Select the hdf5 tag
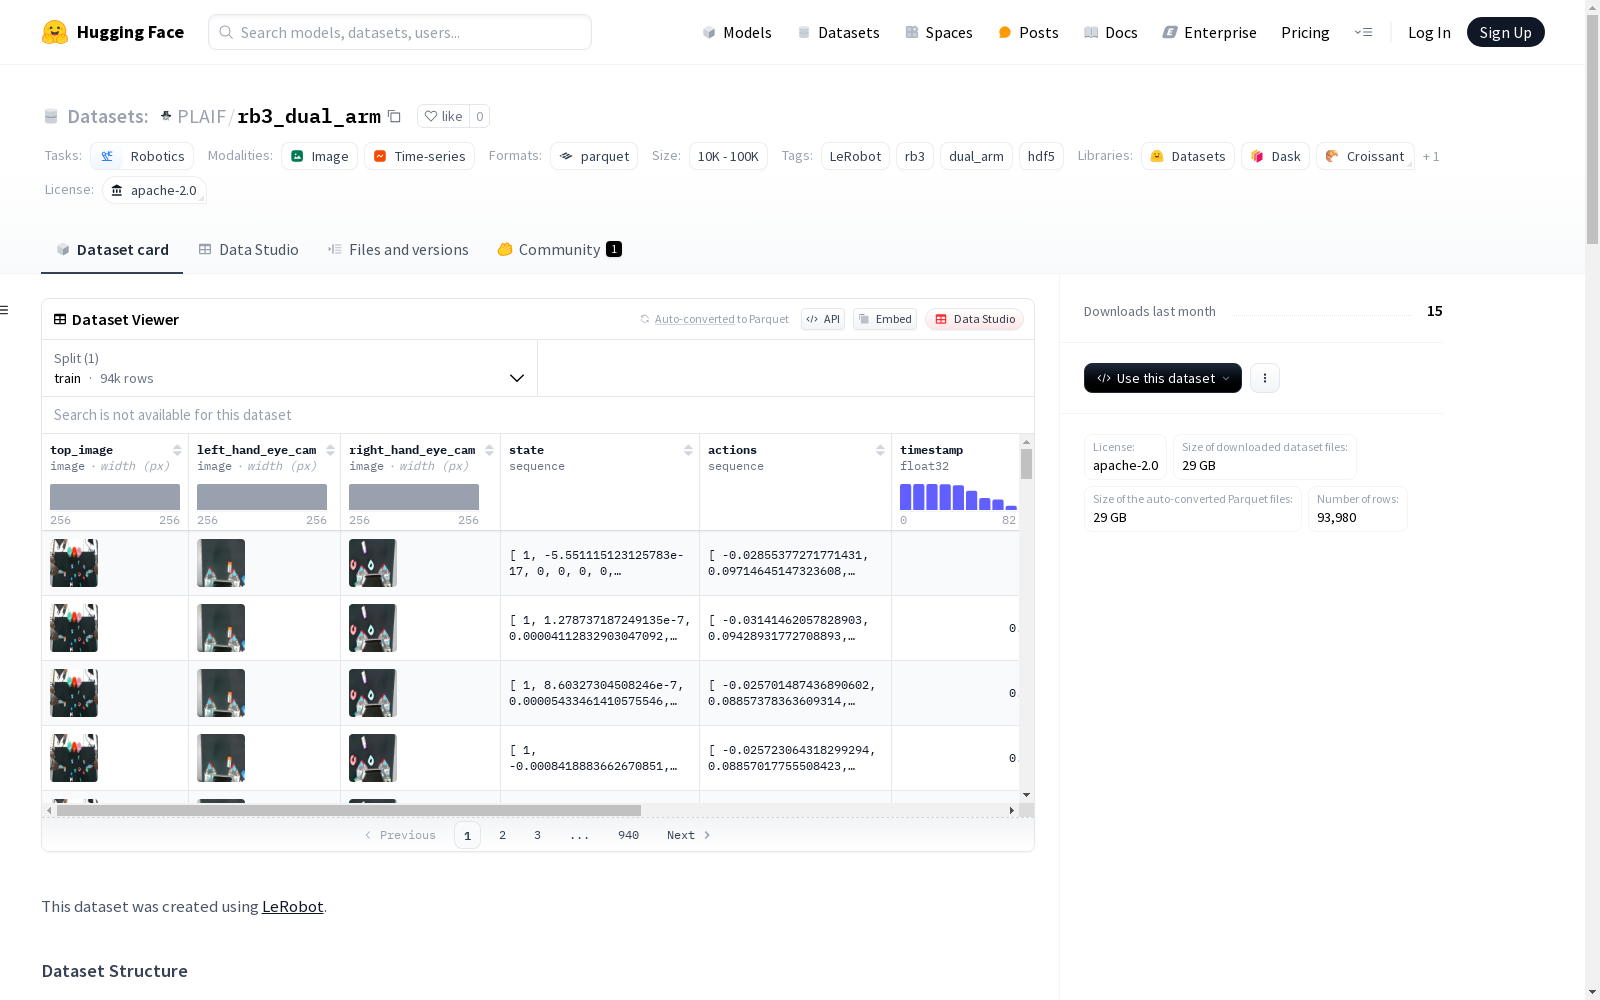The image size is (1600, 1000). pos(1041,156)
